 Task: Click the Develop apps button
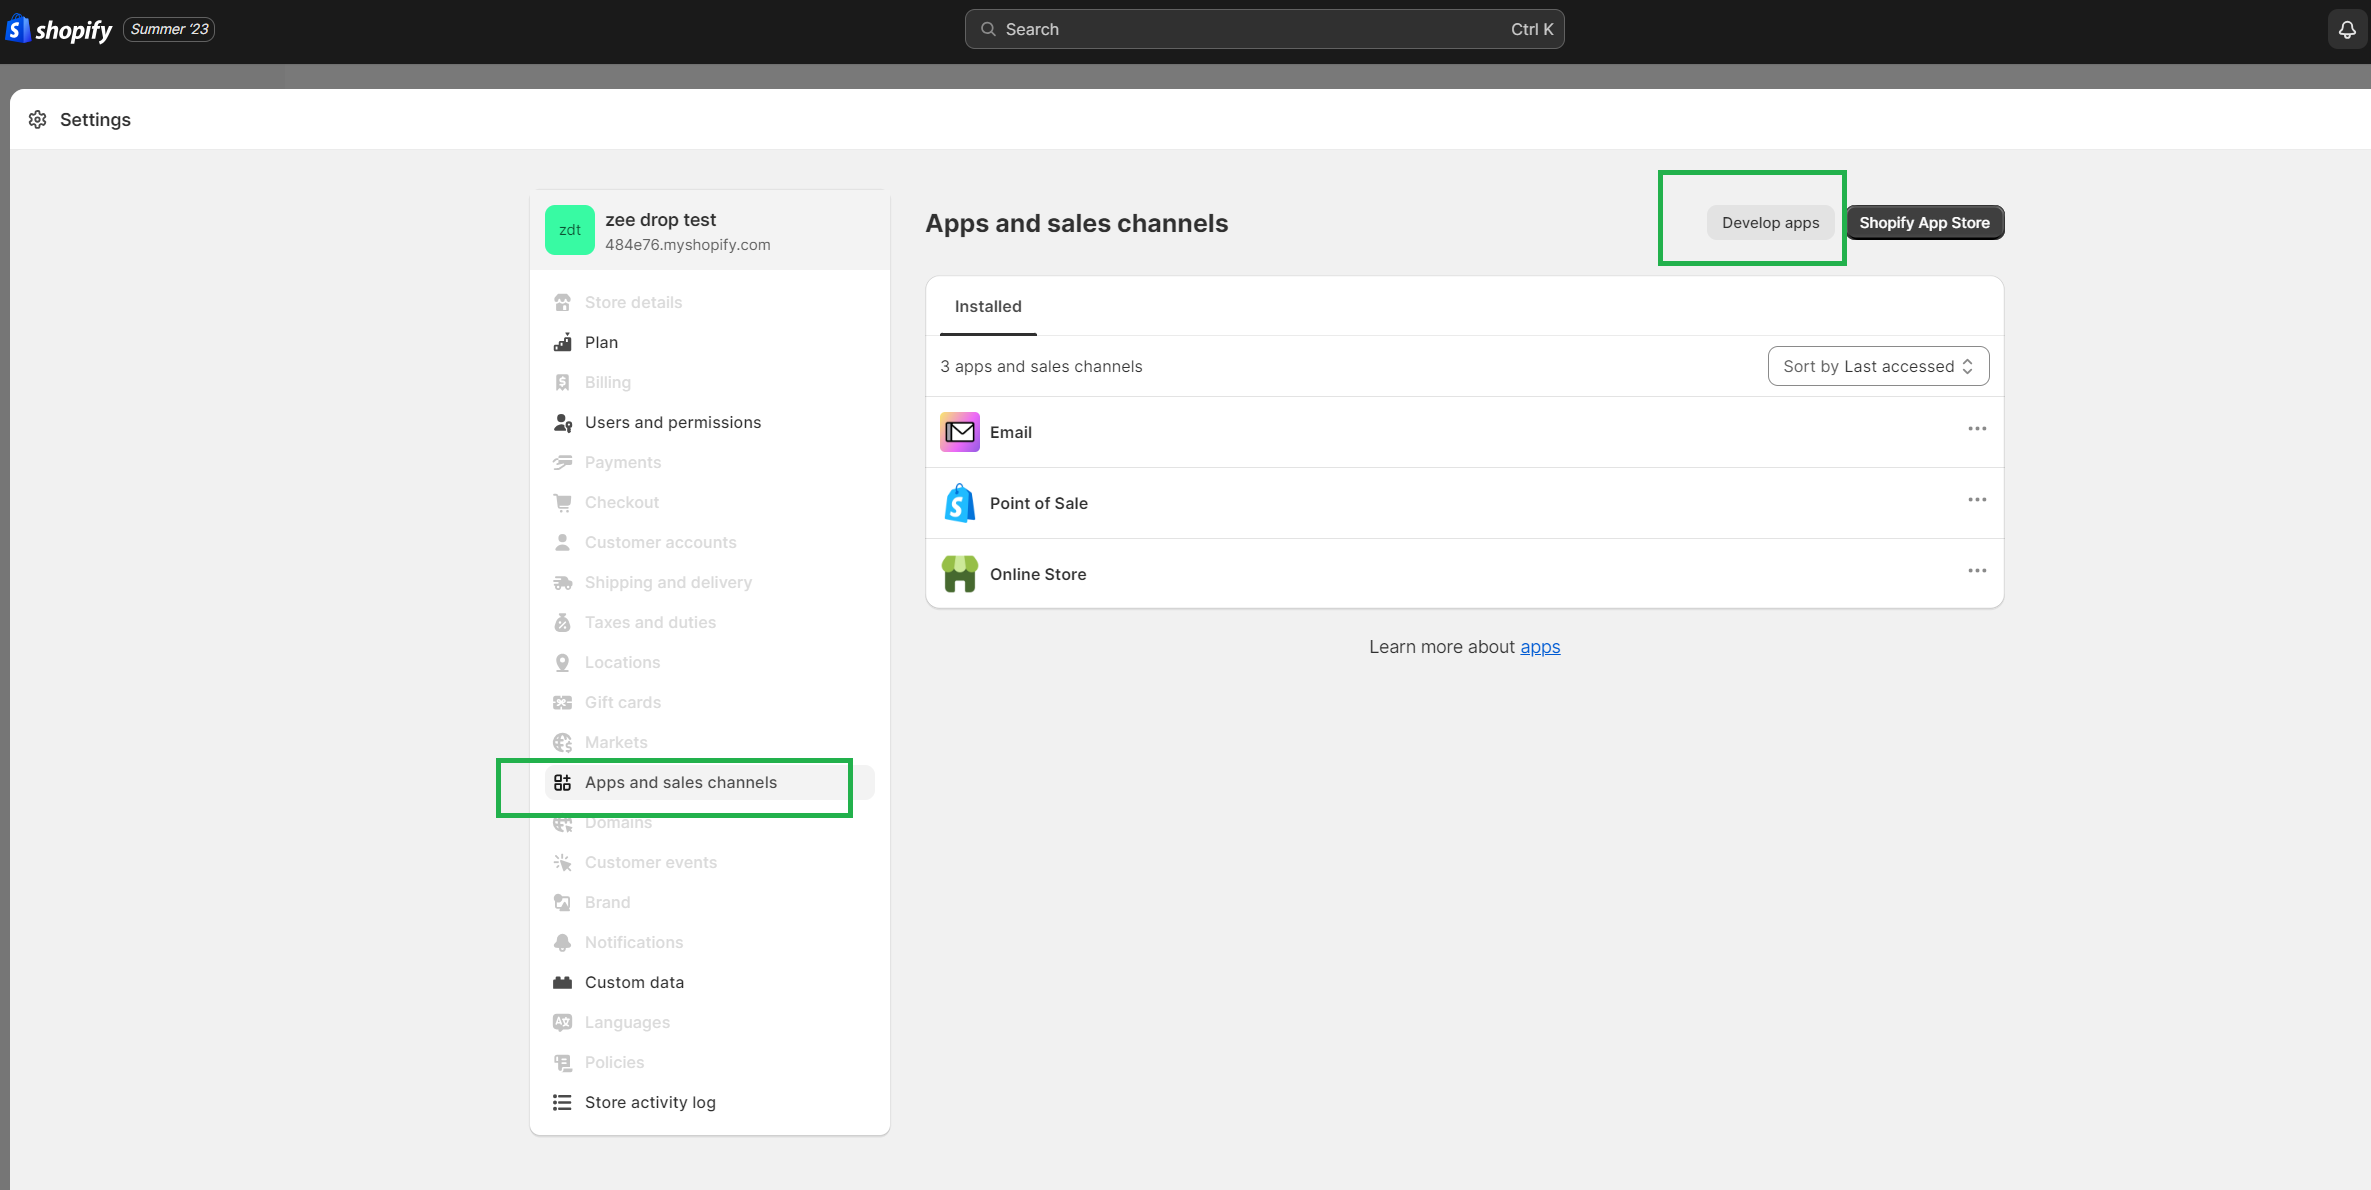[1770, 223]
